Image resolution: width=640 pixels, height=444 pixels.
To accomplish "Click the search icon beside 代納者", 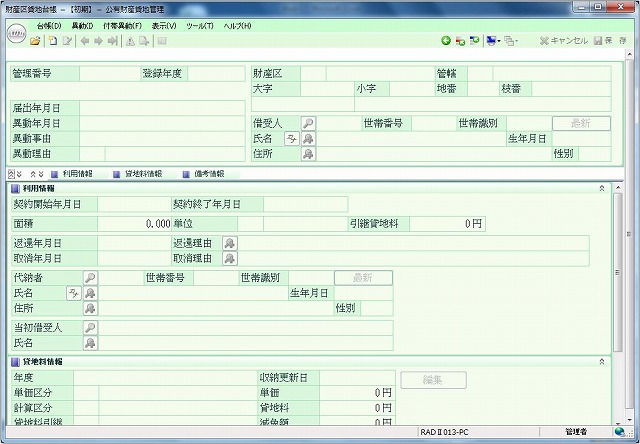I will pos(90,277).
